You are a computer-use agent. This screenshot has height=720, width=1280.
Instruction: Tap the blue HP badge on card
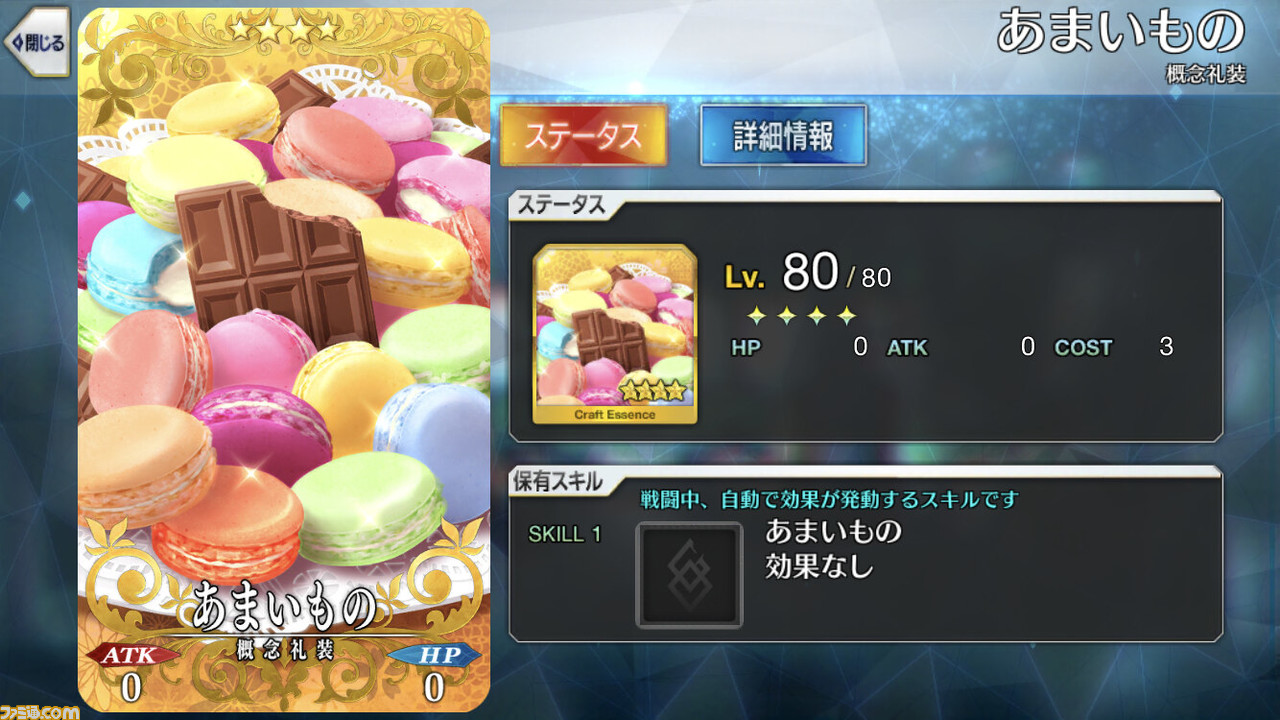click(433, 656)
